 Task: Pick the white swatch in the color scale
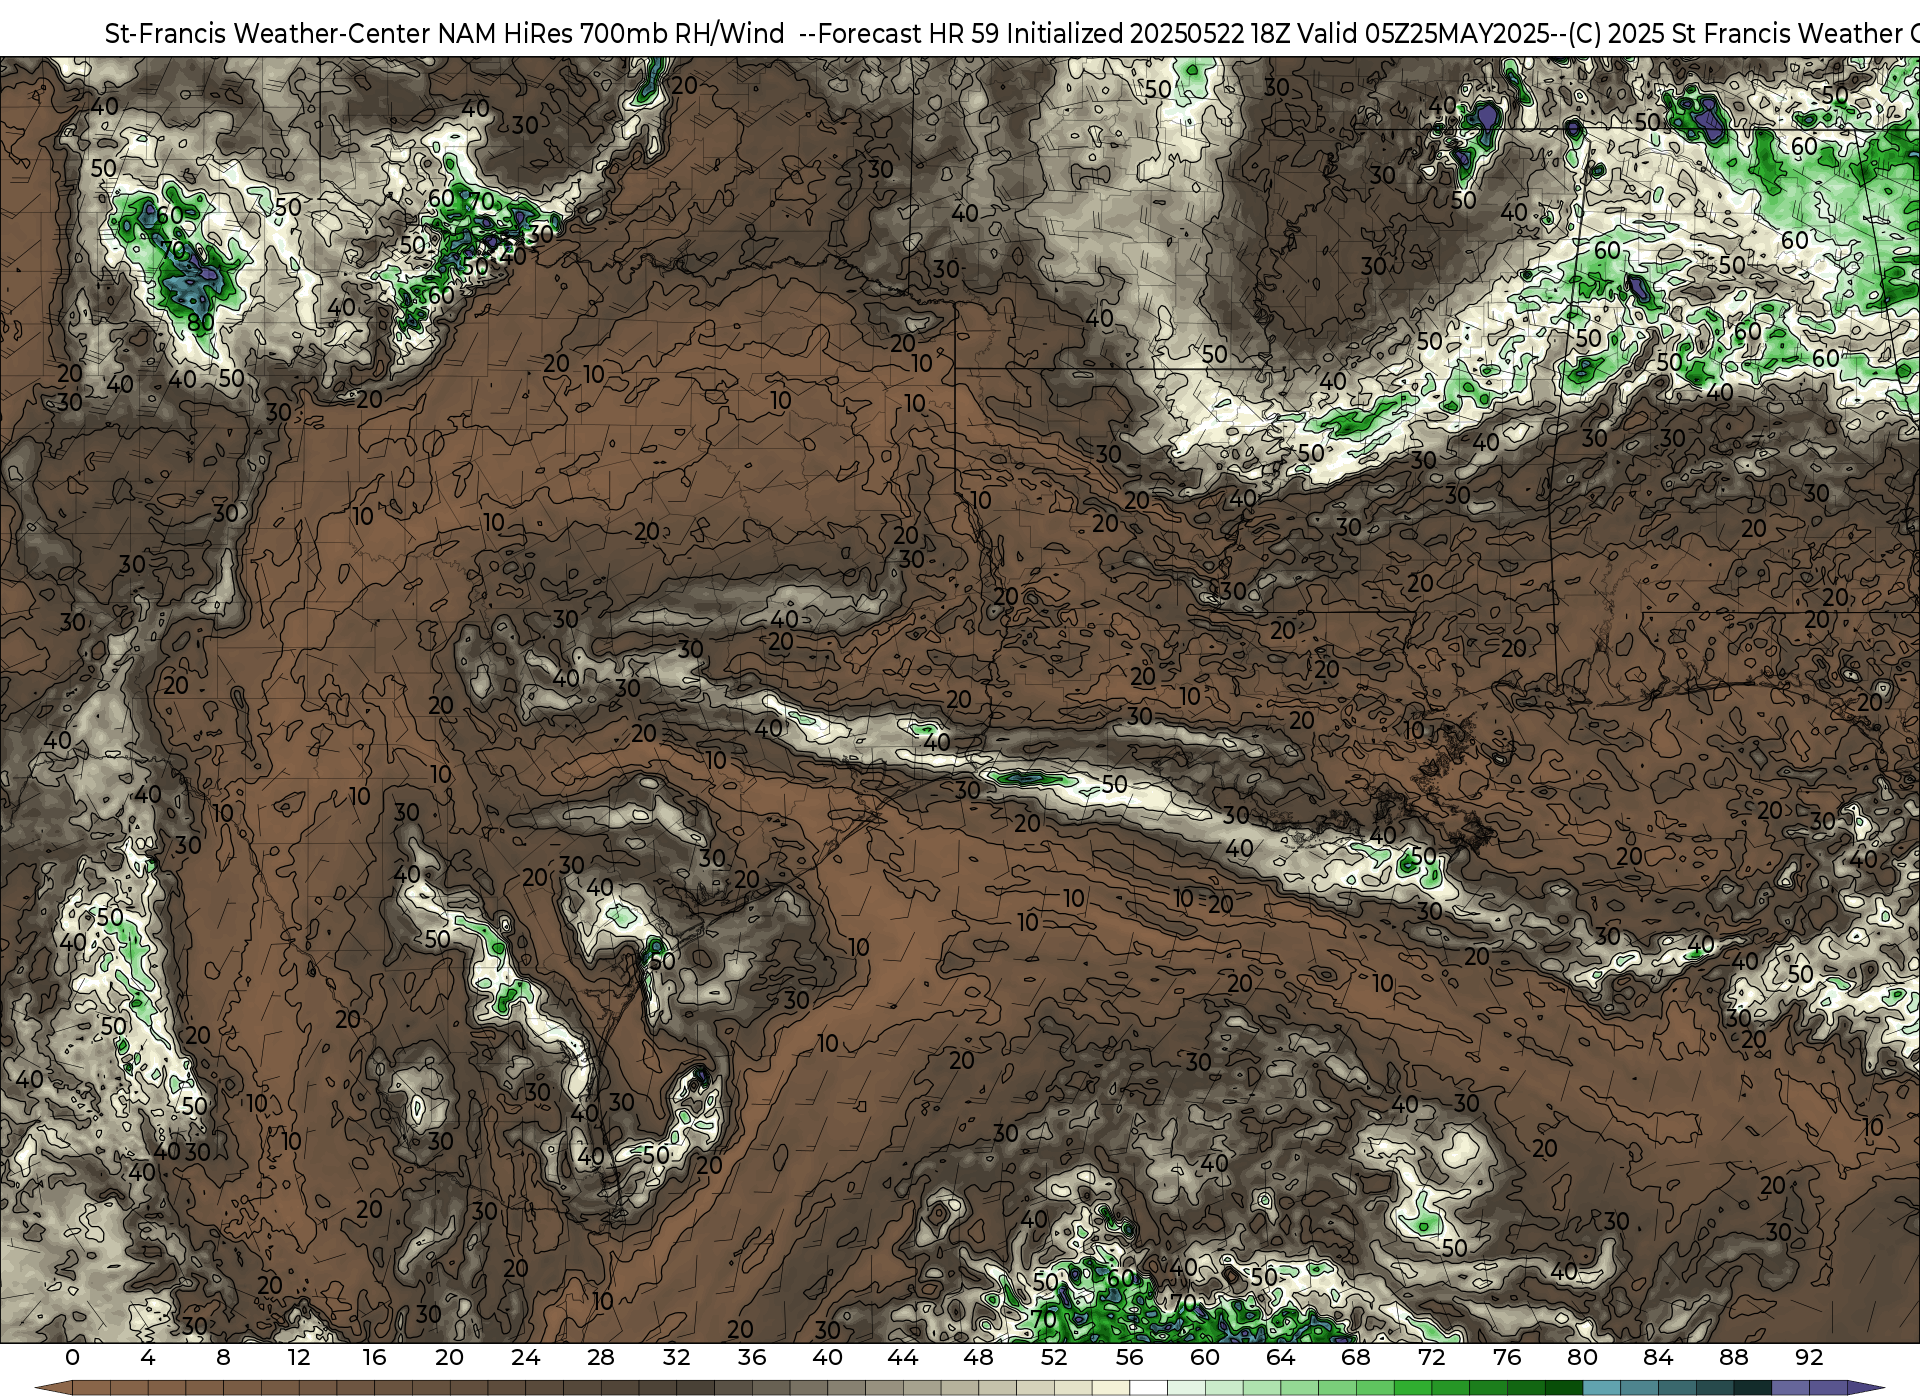(x=1149, y=1388)
